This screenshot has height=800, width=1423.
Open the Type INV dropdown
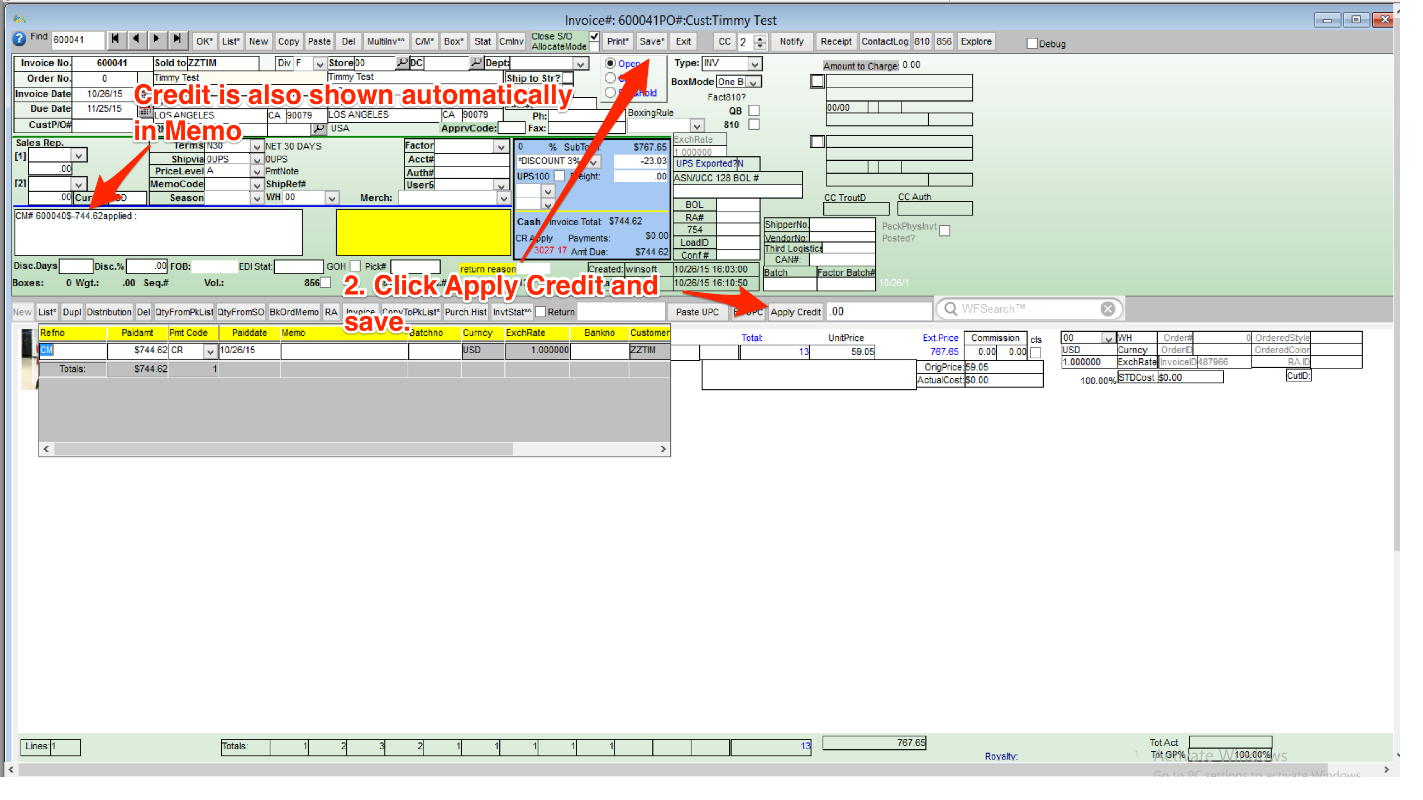755,63
